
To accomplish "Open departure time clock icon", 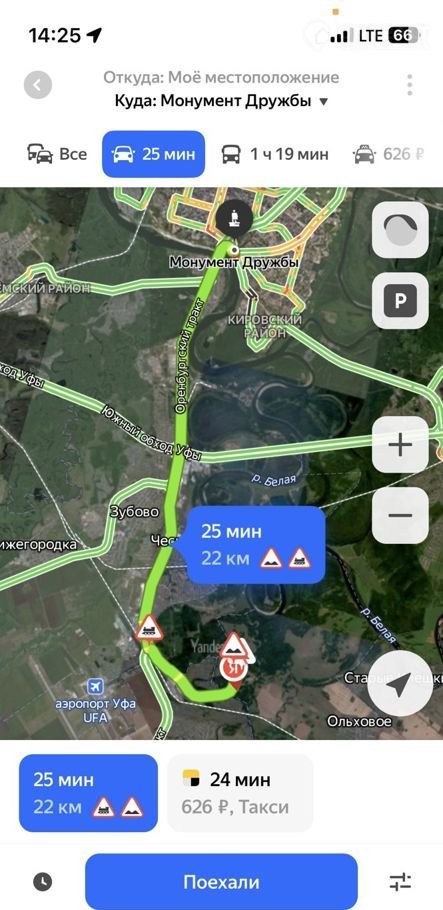I will point(42,882).
